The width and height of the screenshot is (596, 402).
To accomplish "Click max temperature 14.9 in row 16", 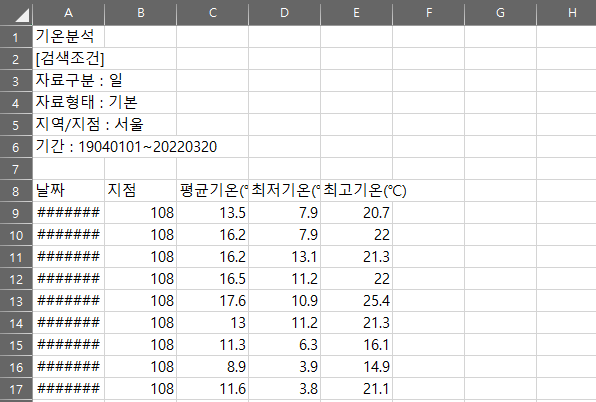I will click(x=356, y=367).
